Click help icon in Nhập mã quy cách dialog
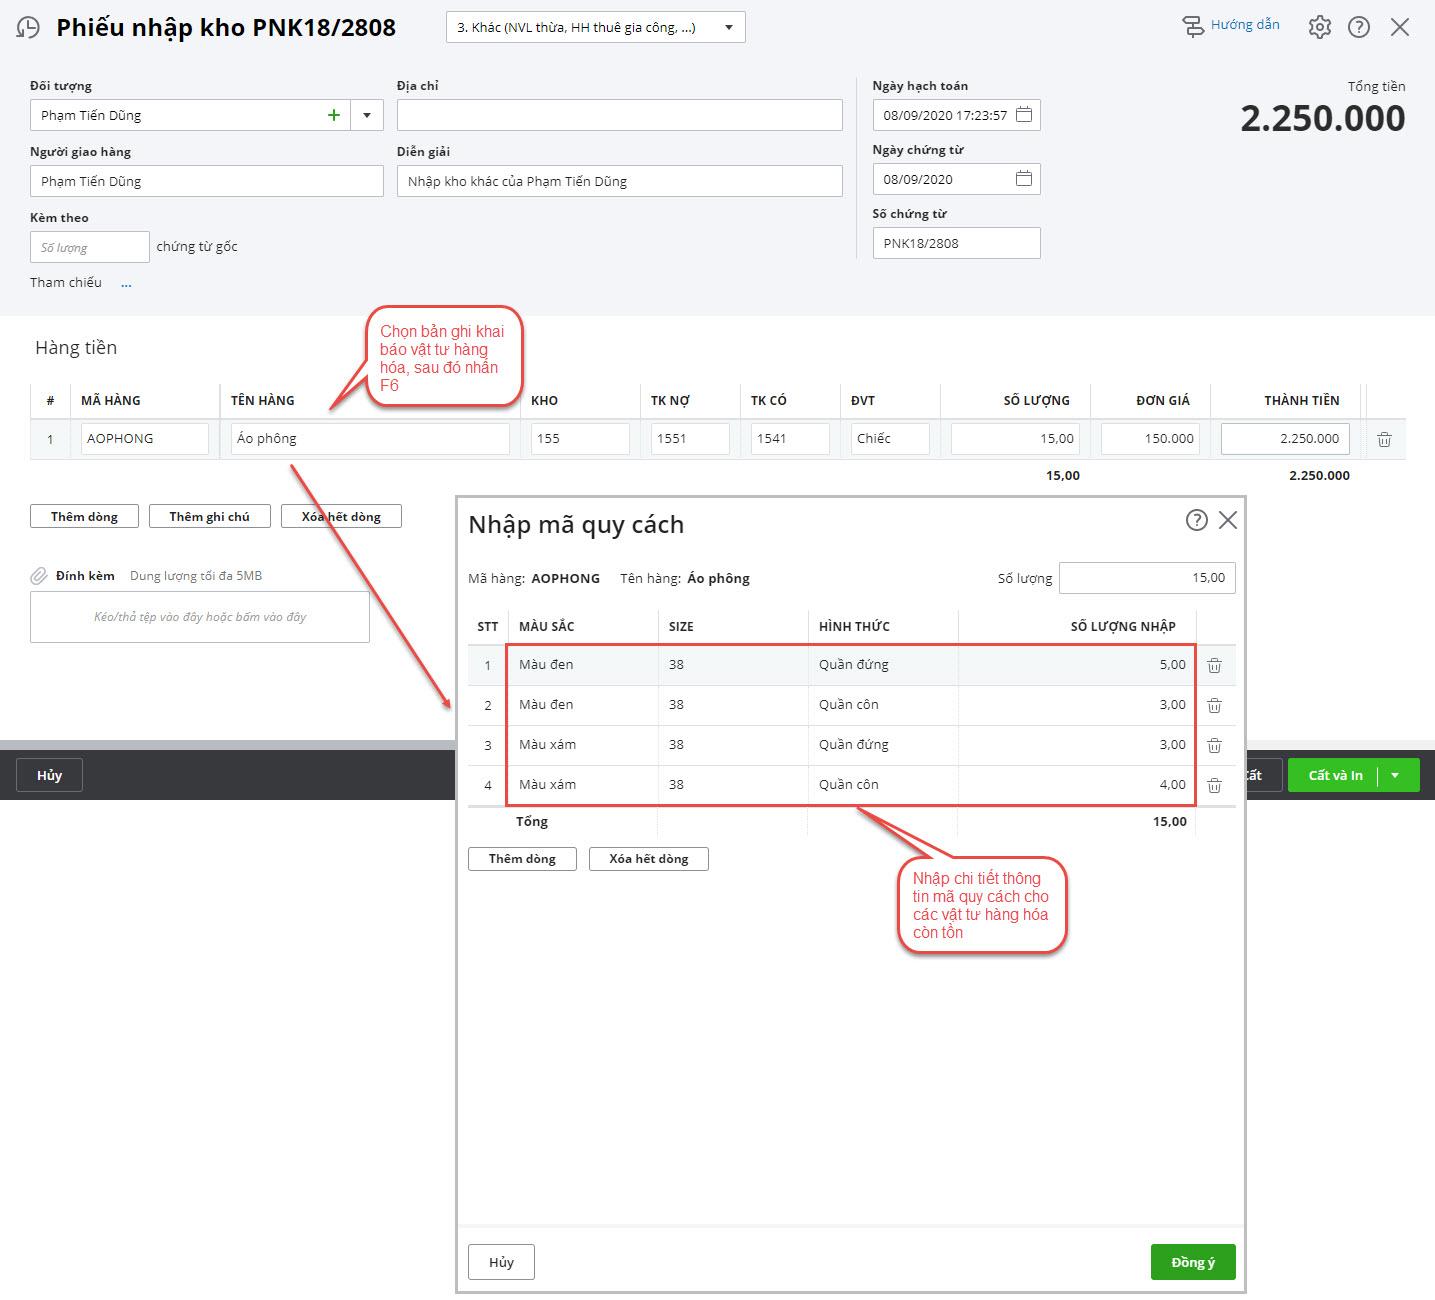This screenshot has width=1435, height=1300. (1196, 520)
